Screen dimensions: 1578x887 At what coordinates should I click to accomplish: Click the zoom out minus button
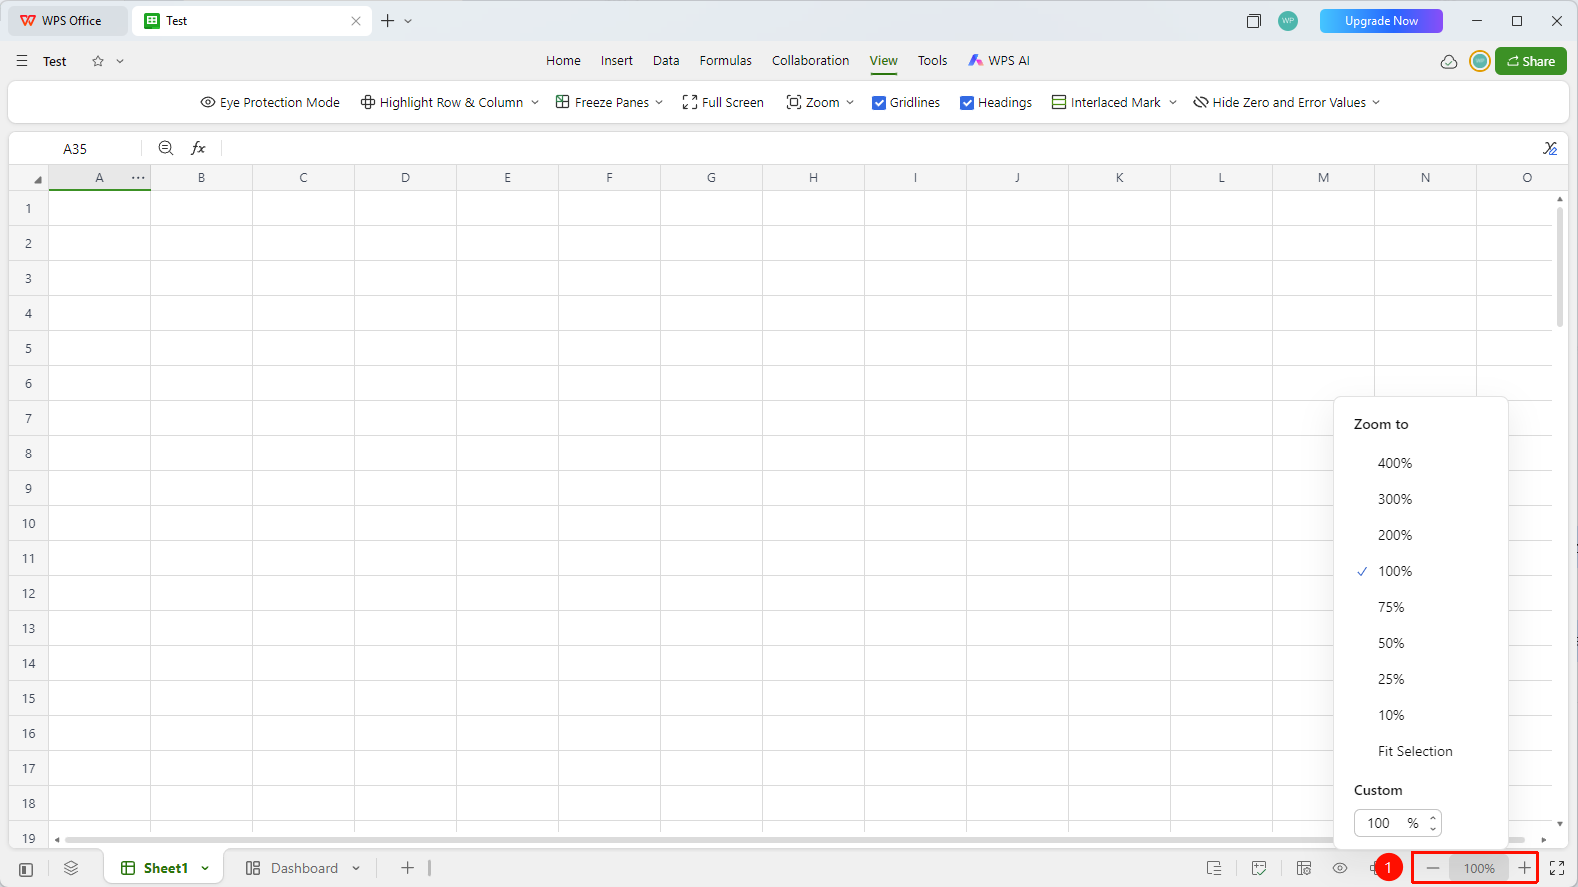coord(1433,868)
